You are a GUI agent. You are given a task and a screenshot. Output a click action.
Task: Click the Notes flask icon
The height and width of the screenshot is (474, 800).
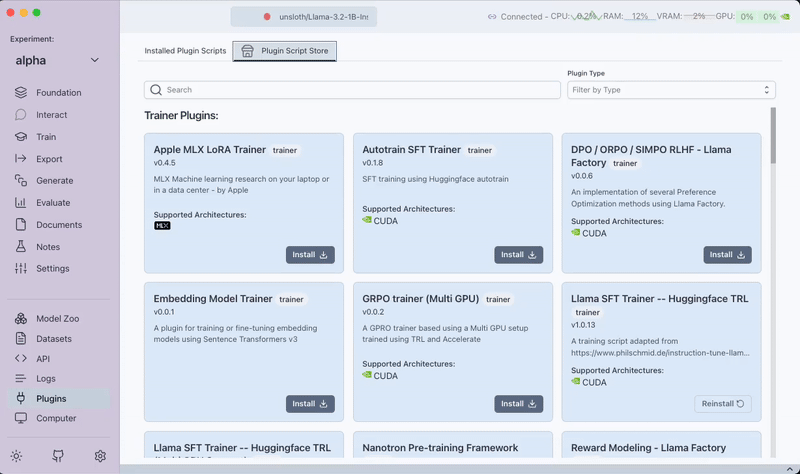(21, 247)
